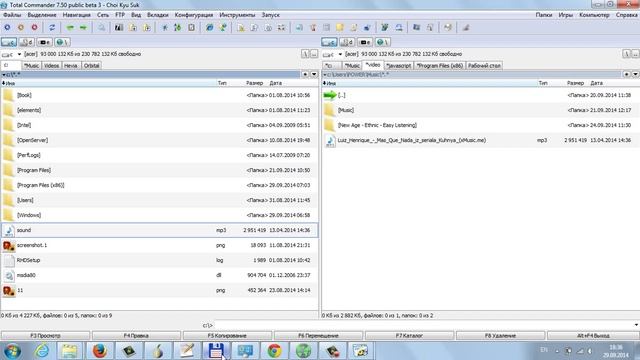640x360 pixels.
Task: Click F8 Удаление button
Action: [x=500, y=336]
